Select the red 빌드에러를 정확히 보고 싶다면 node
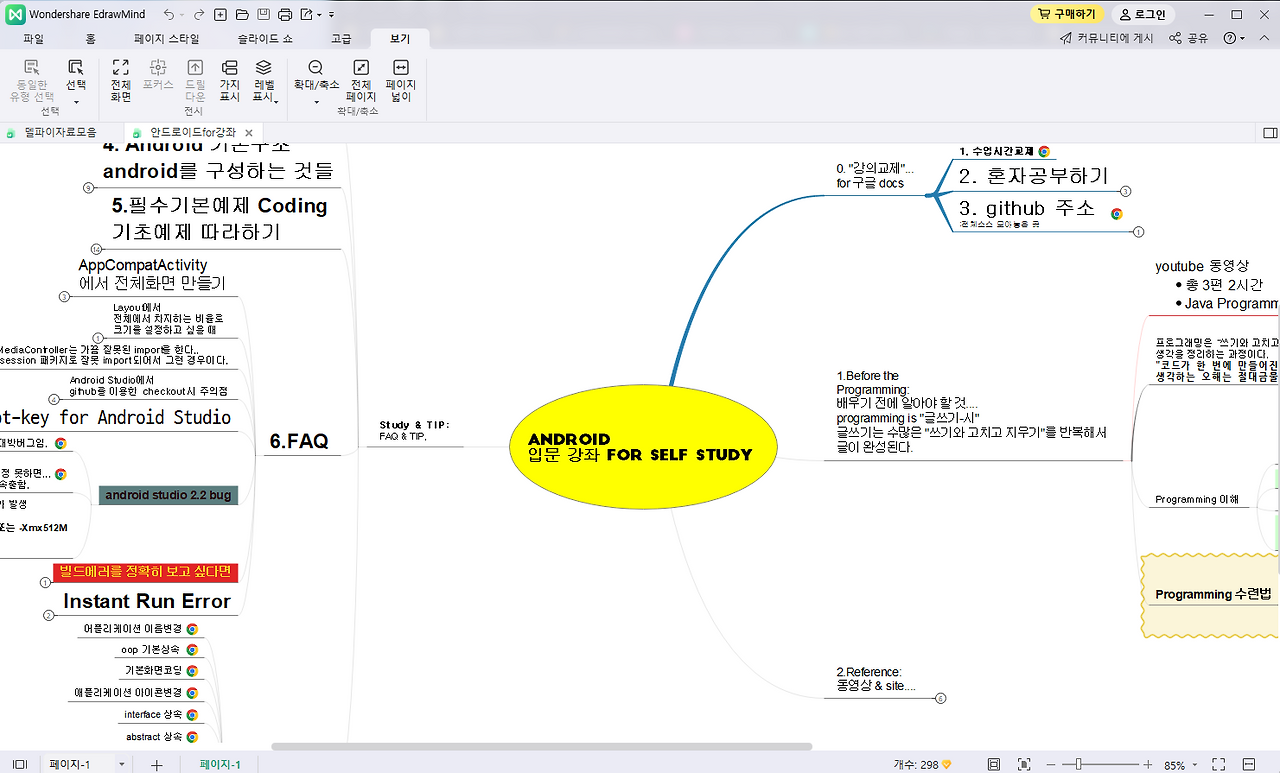The image size is (1280, 773). pyautogui.click(x=145, y=572)
